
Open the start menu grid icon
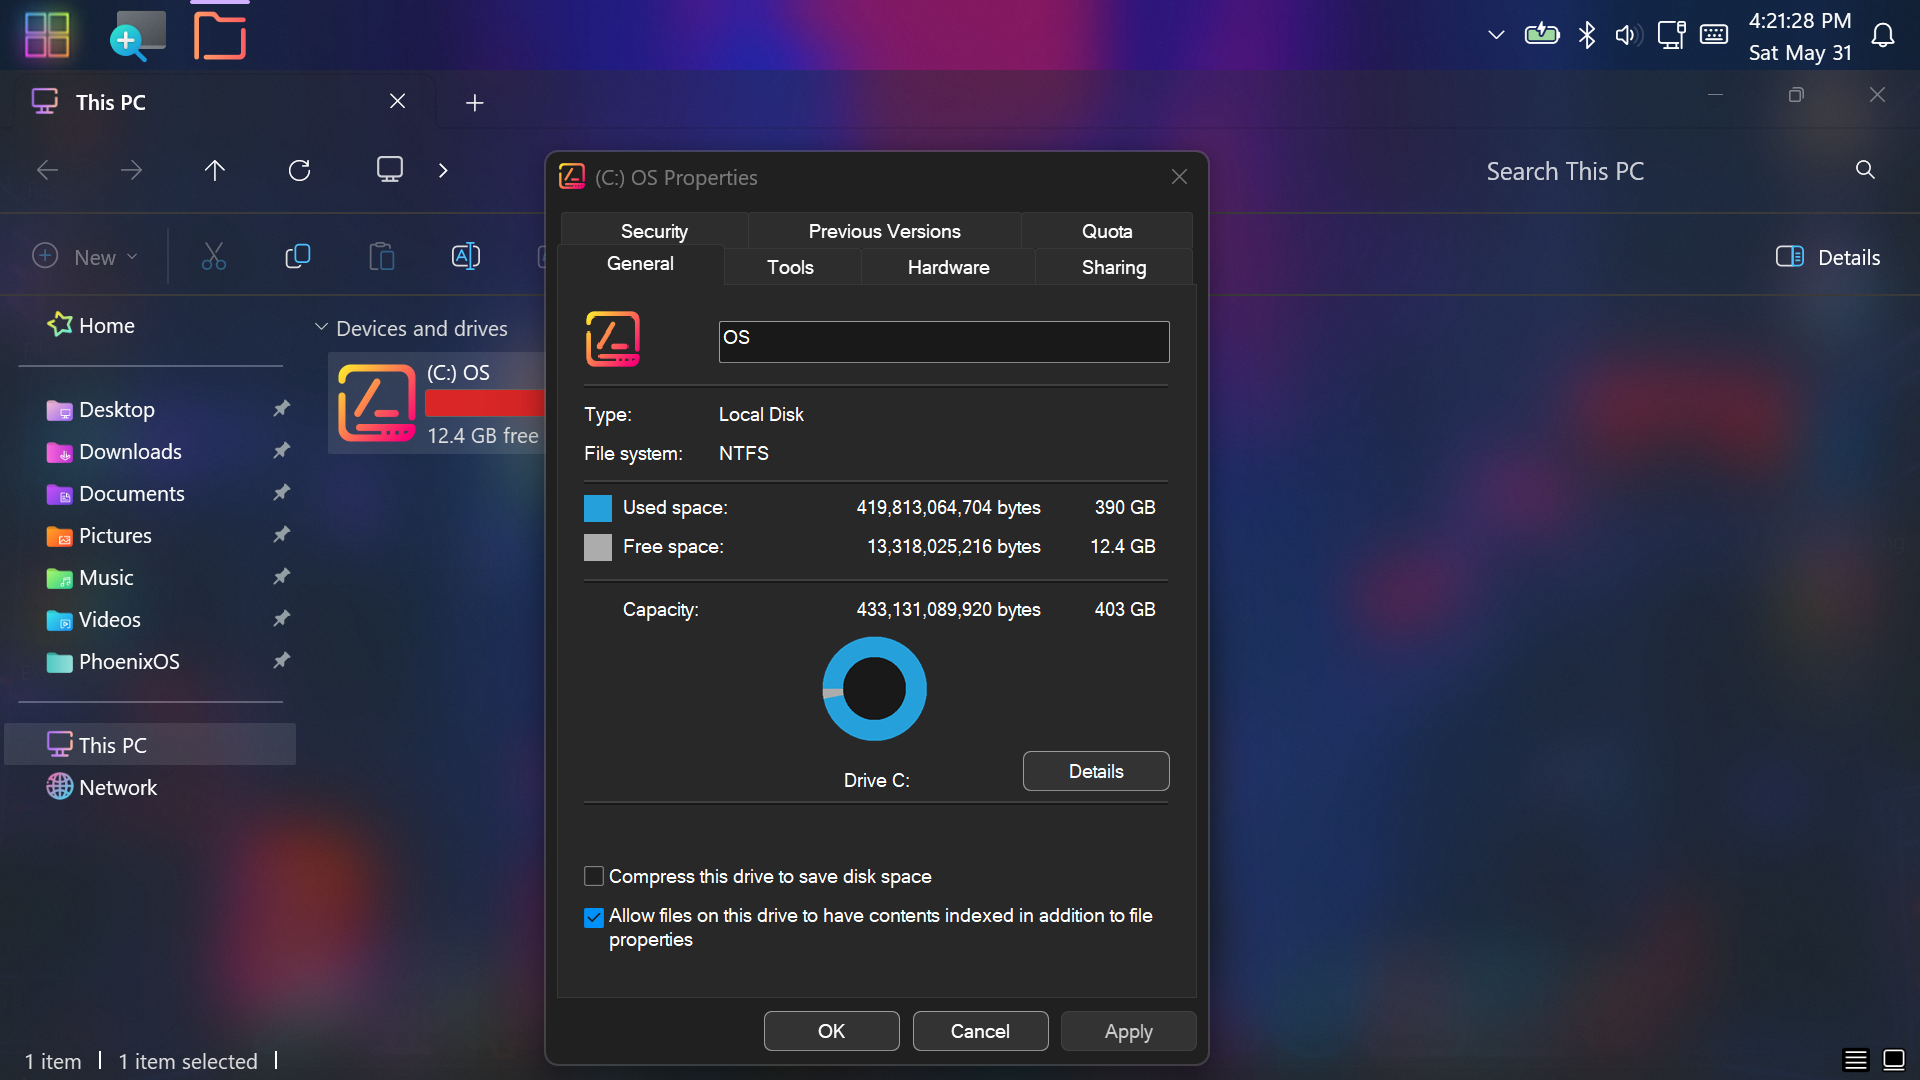[x=47, y=35]
